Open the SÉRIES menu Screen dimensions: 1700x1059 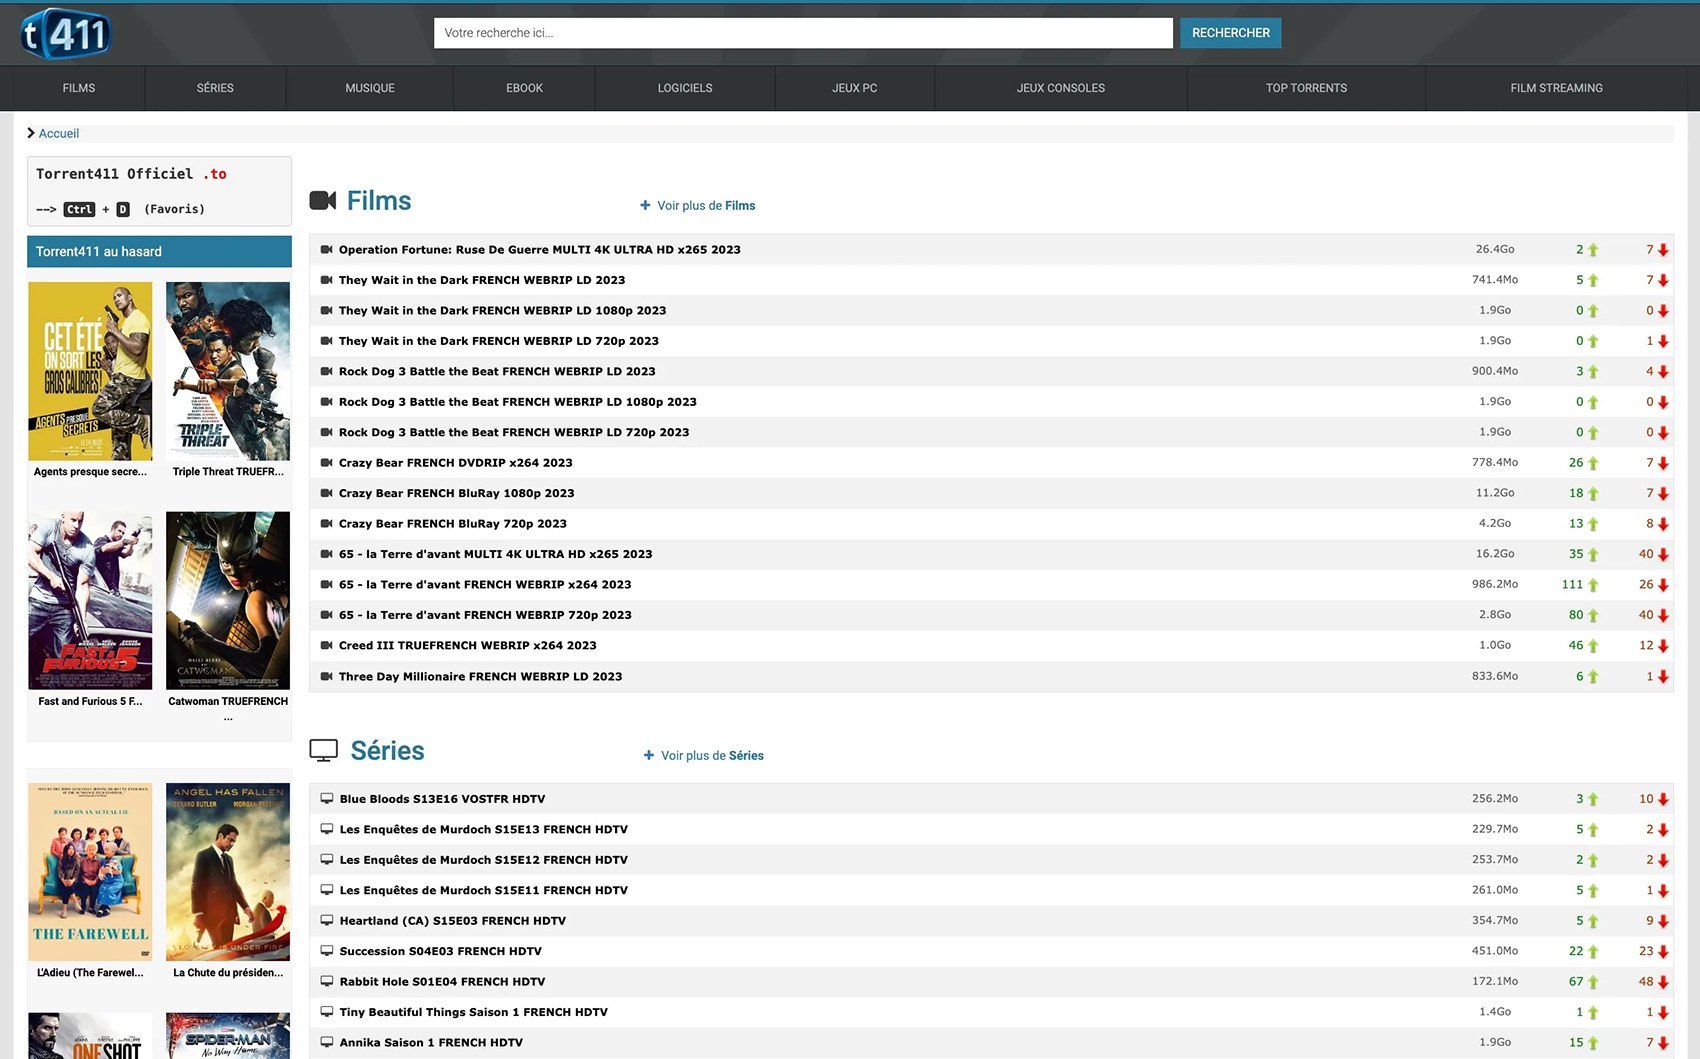pyautogui.click(x=215, y=88)
